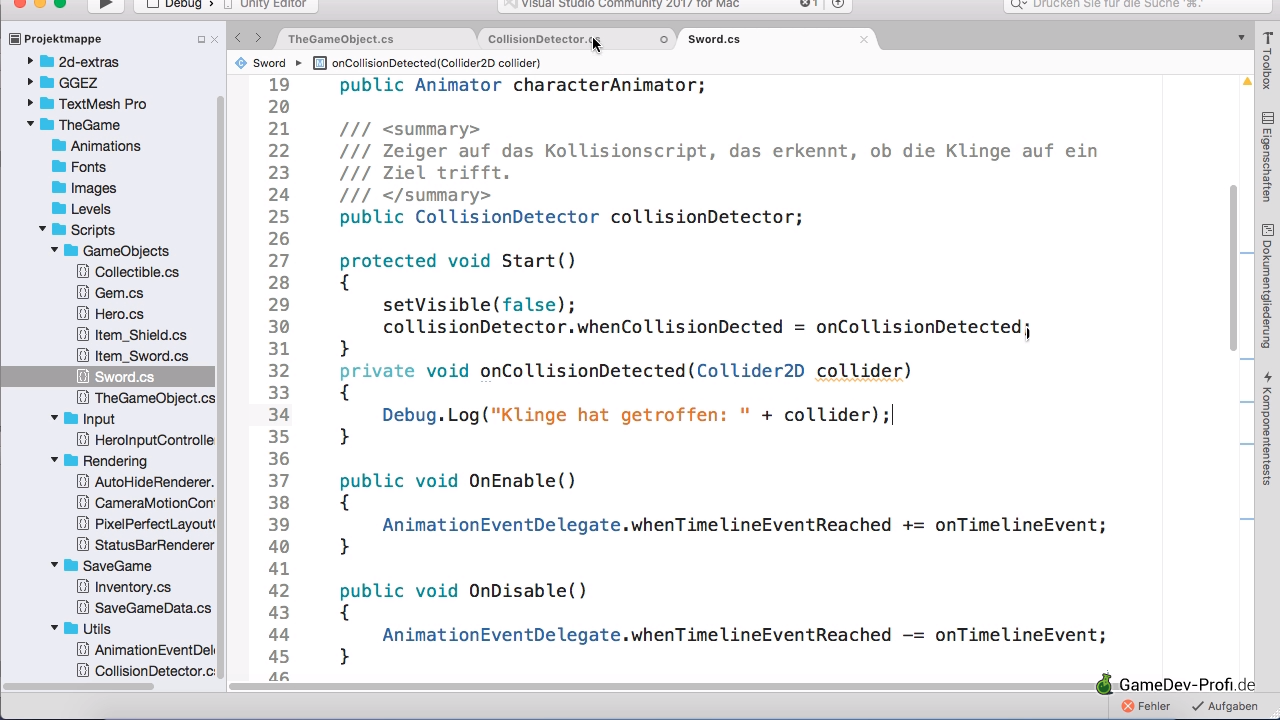Close the Sword.cs tab
The image size is (1280, 720).
tap(864, 39)
